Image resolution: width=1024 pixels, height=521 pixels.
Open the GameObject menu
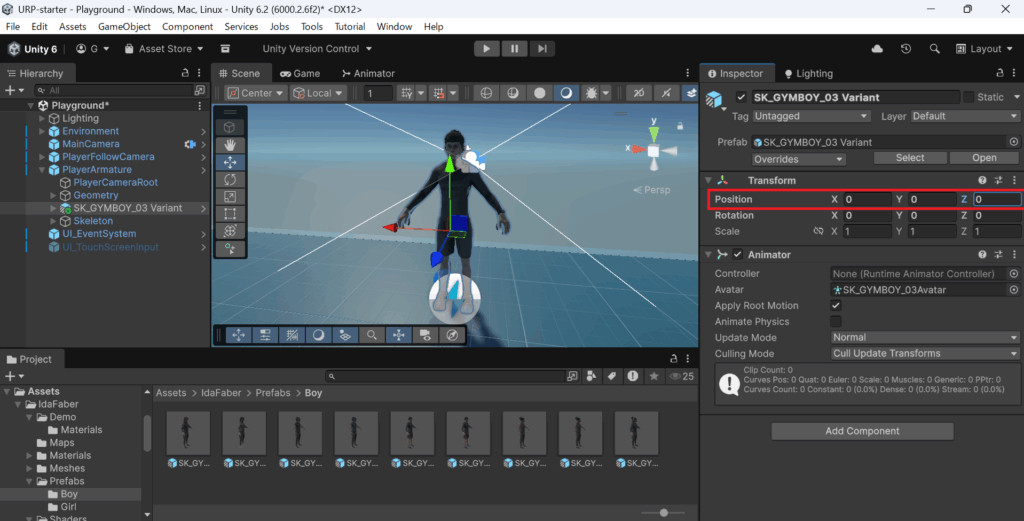pyautogui.click(x=123, y=26)
